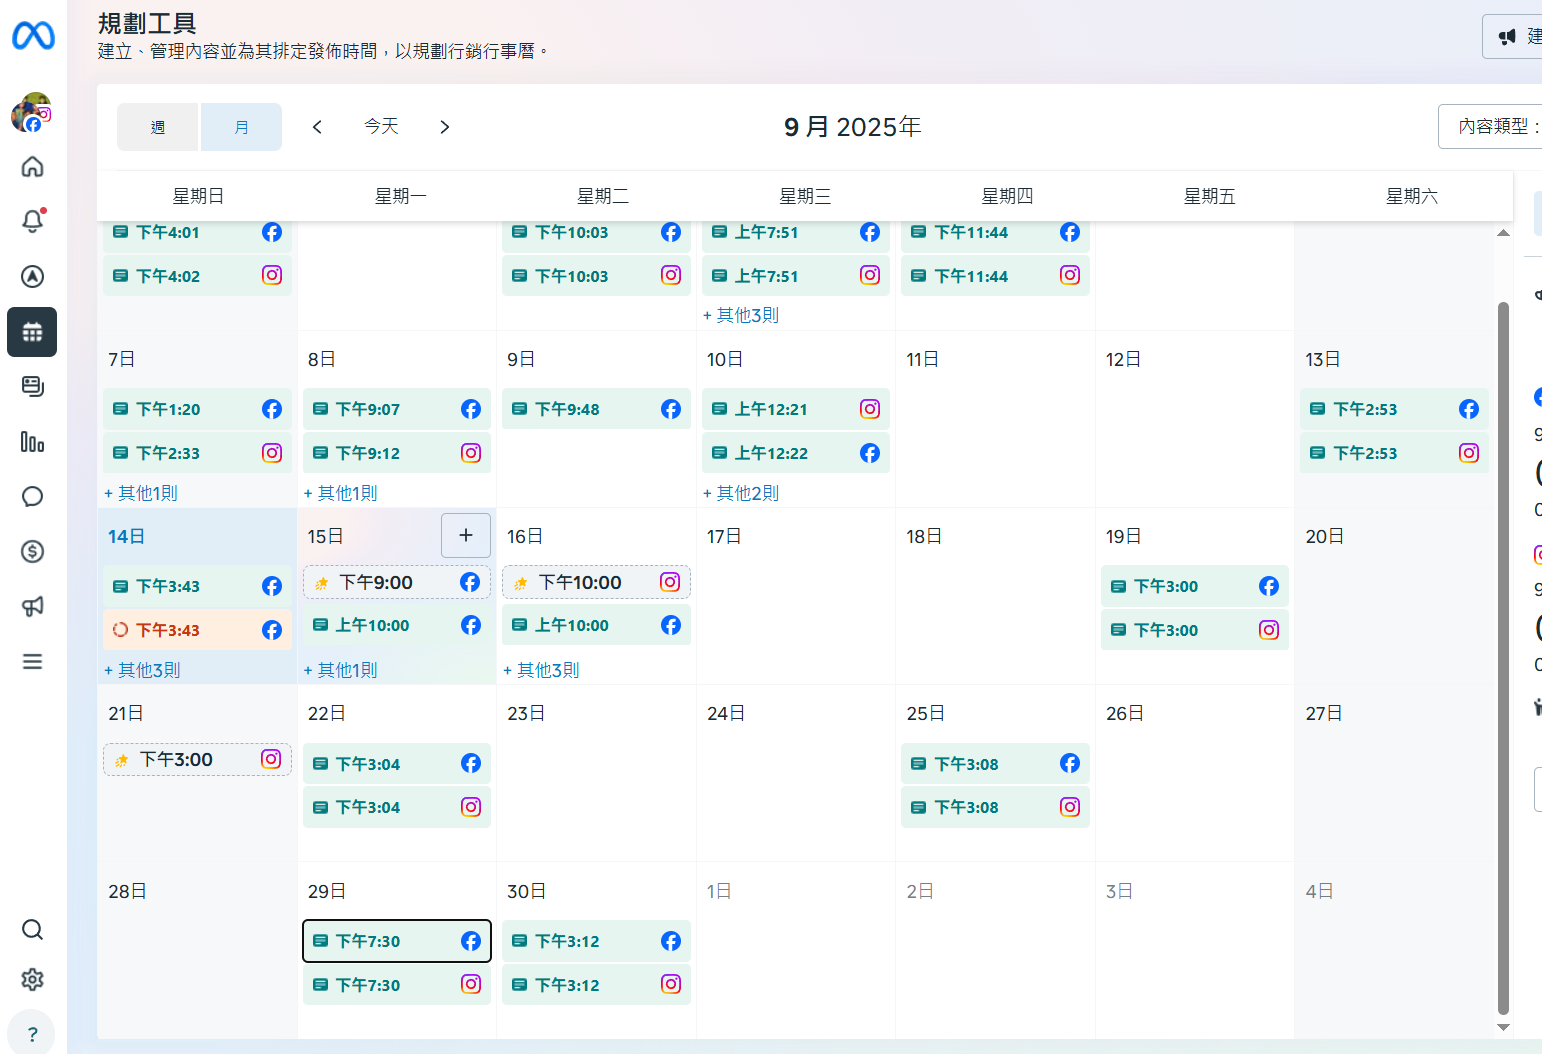Click the plus button on the 15th
The width and height of the screenshot is (1542, 1054).
coord(466,536)
